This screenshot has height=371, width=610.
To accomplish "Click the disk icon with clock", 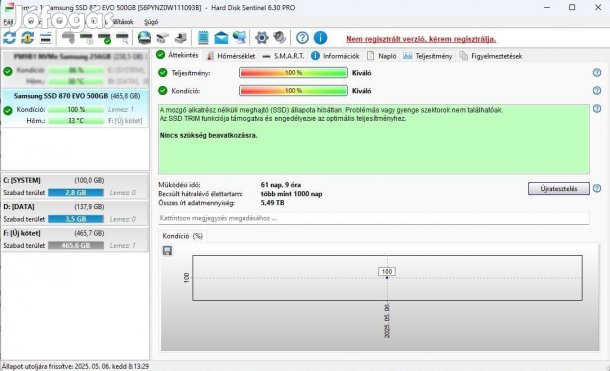I will [86, 38].
